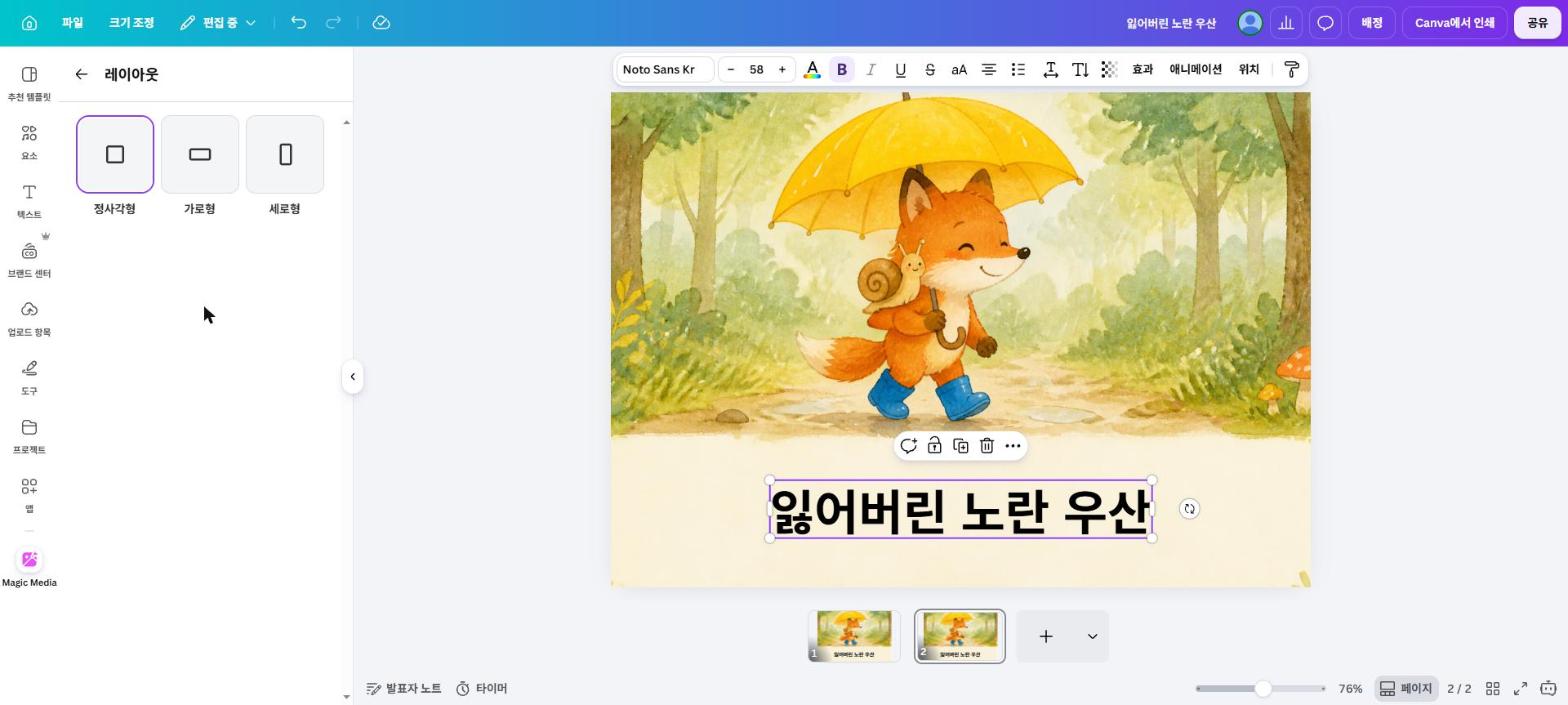Viewport: 1568px width, 705px height.
Task: Open the 요소 elements panel
Action: click(29, 143)
